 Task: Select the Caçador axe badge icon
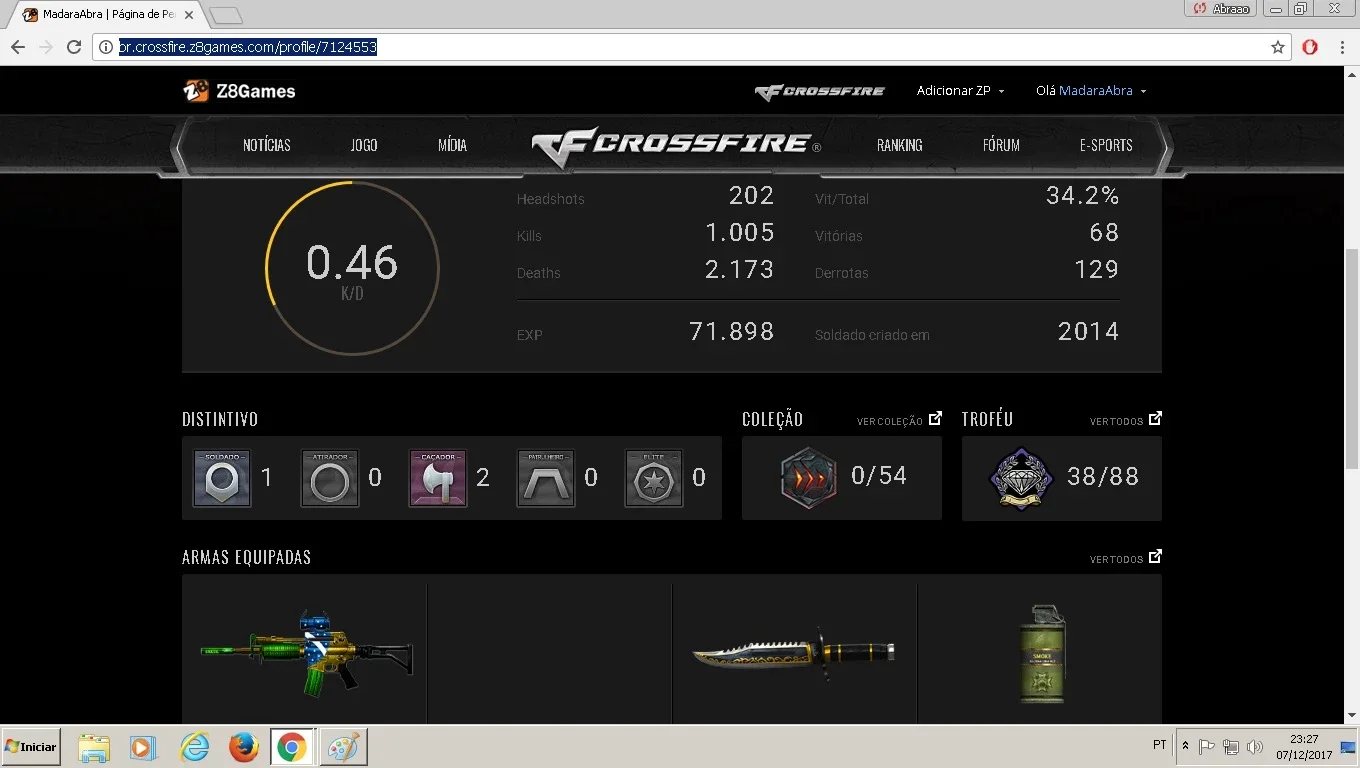tap(438, 478)
